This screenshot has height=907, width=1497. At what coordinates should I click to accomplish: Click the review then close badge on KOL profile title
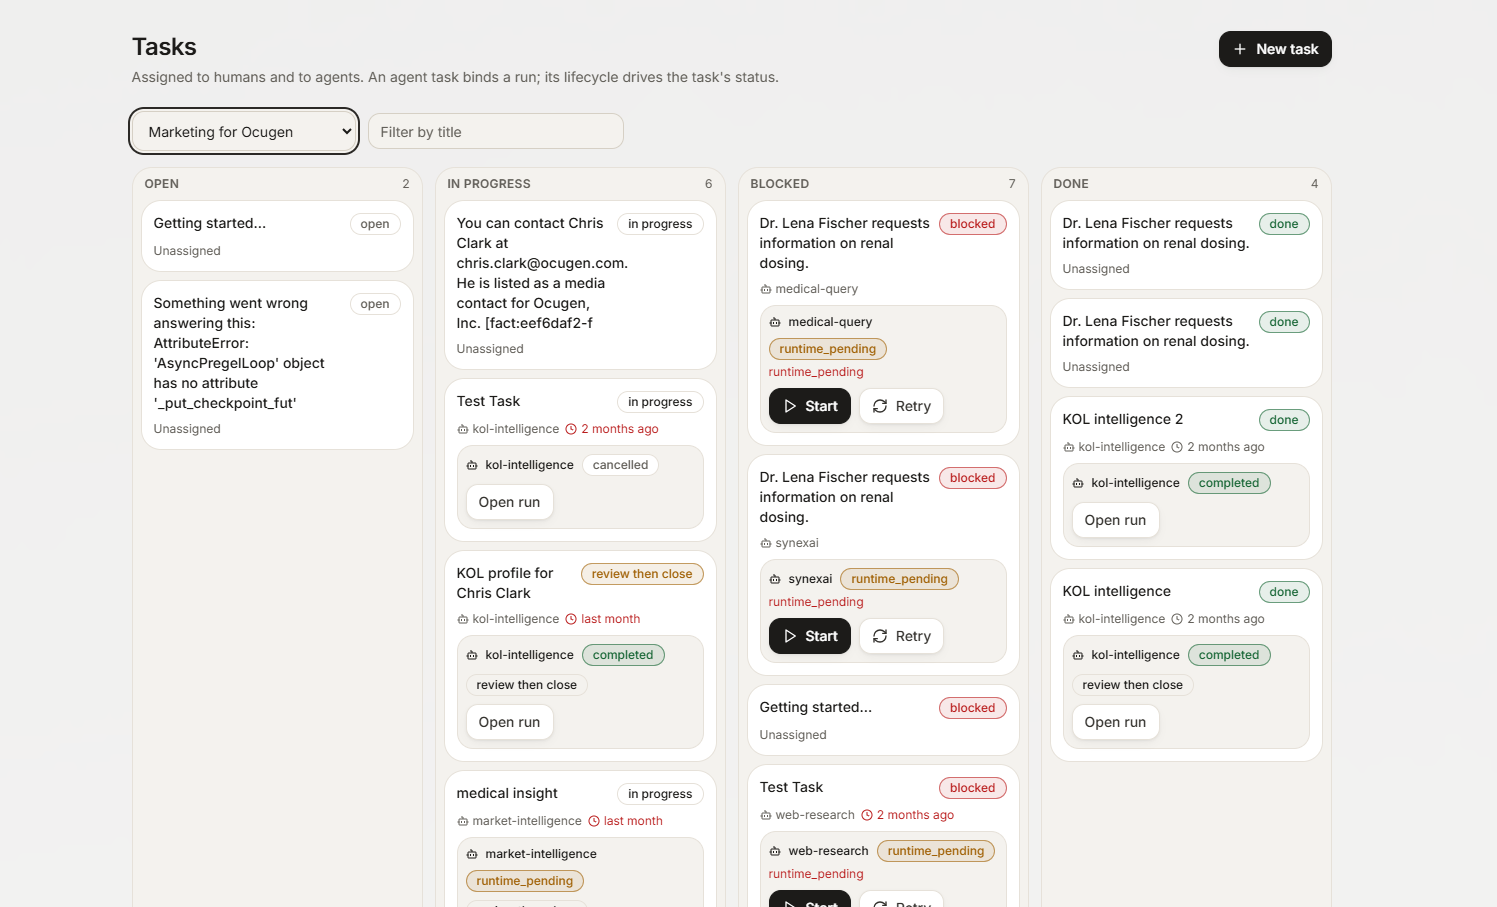tap(642, 574)
